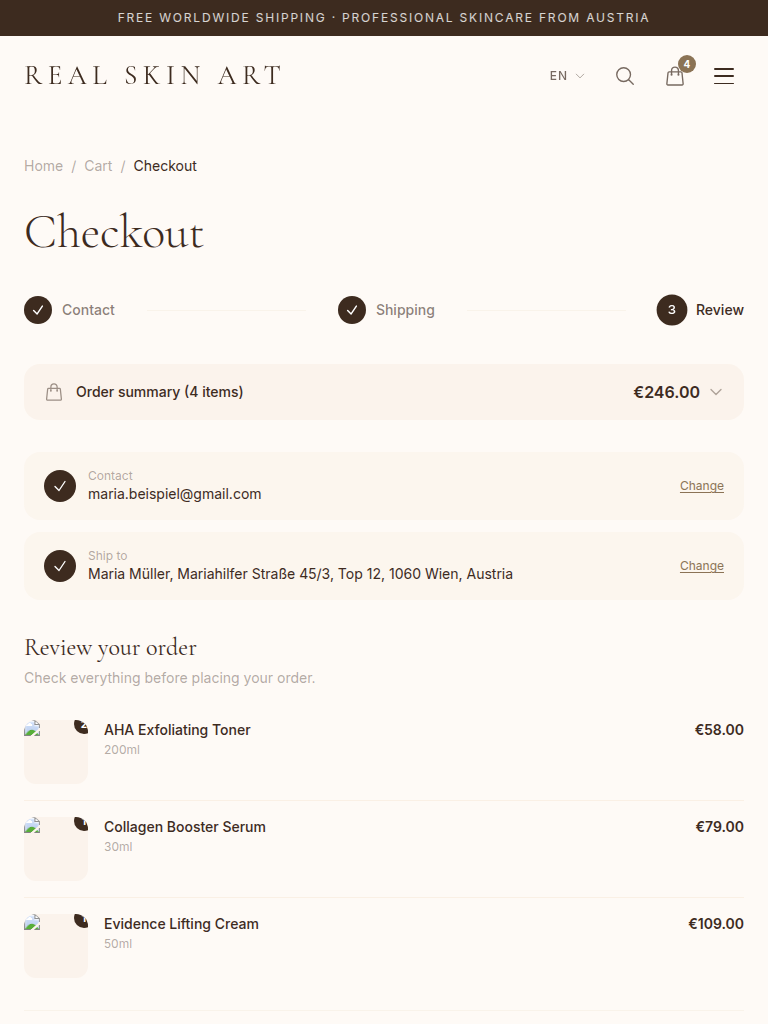Navigate to Cart breadcrumb
Screen dimensions: 768x1024
pos(98,166)
